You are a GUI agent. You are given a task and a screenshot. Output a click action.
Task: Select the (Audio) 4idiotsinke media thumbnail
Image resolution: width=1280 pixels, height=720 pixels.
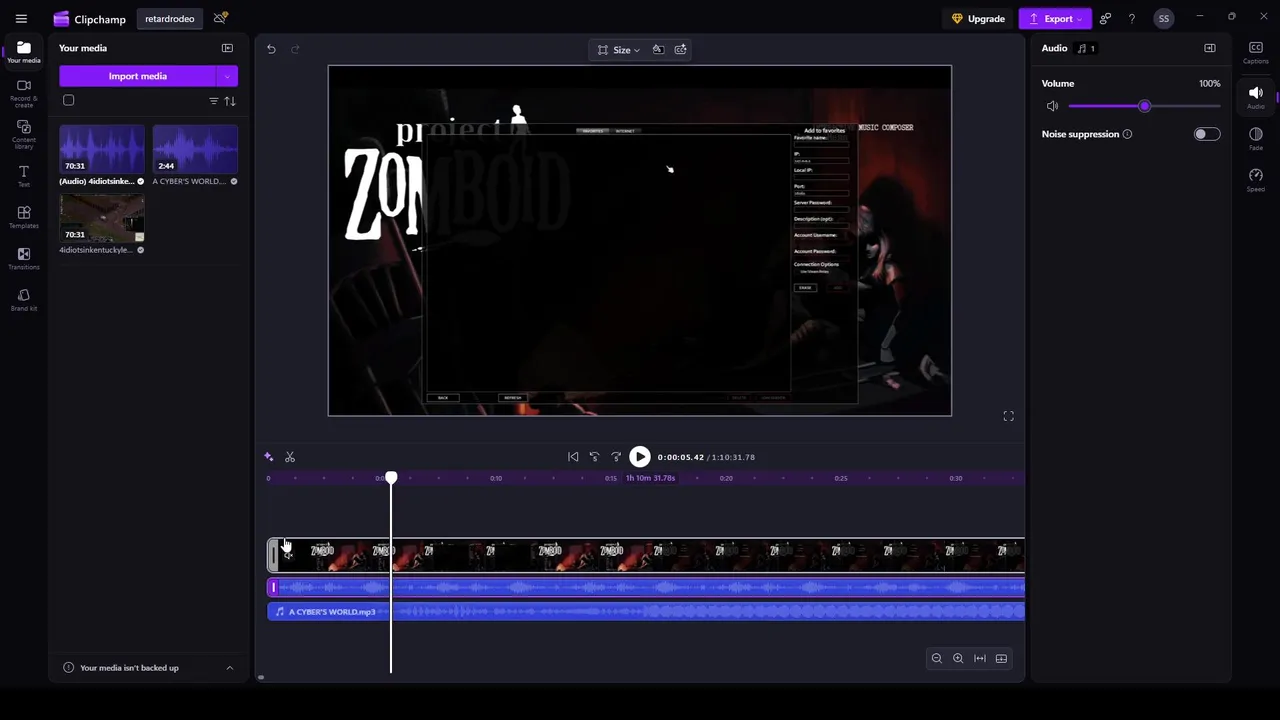coord(101,148)
